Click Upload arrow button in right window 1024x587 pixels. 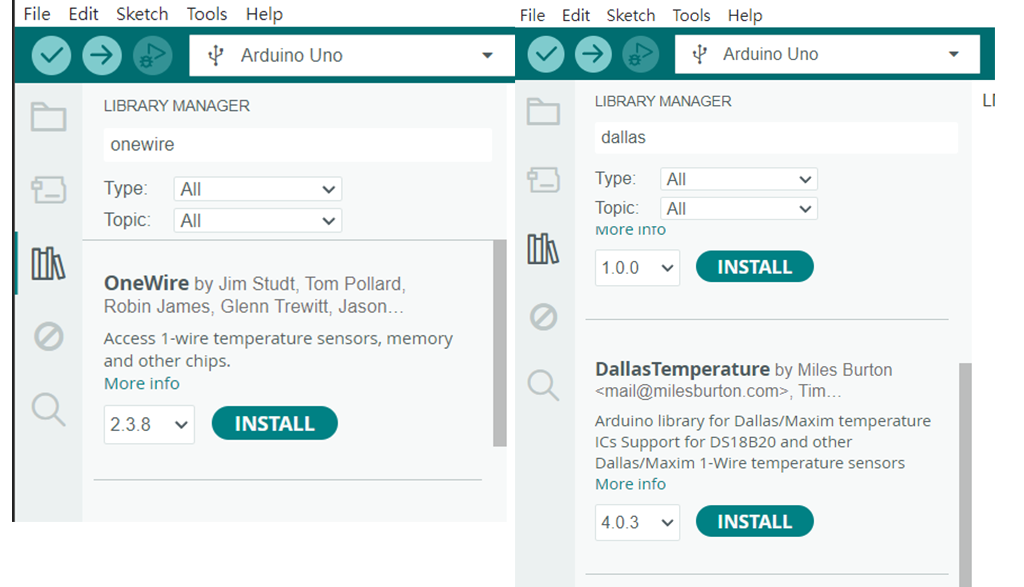point(593,54)
